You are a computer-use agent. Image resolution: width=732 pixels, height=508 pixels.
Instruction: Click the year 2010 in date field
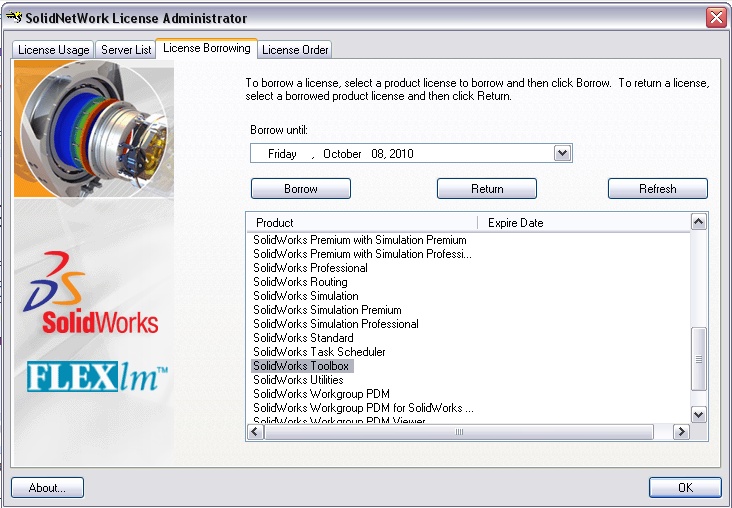pos(401,154)
